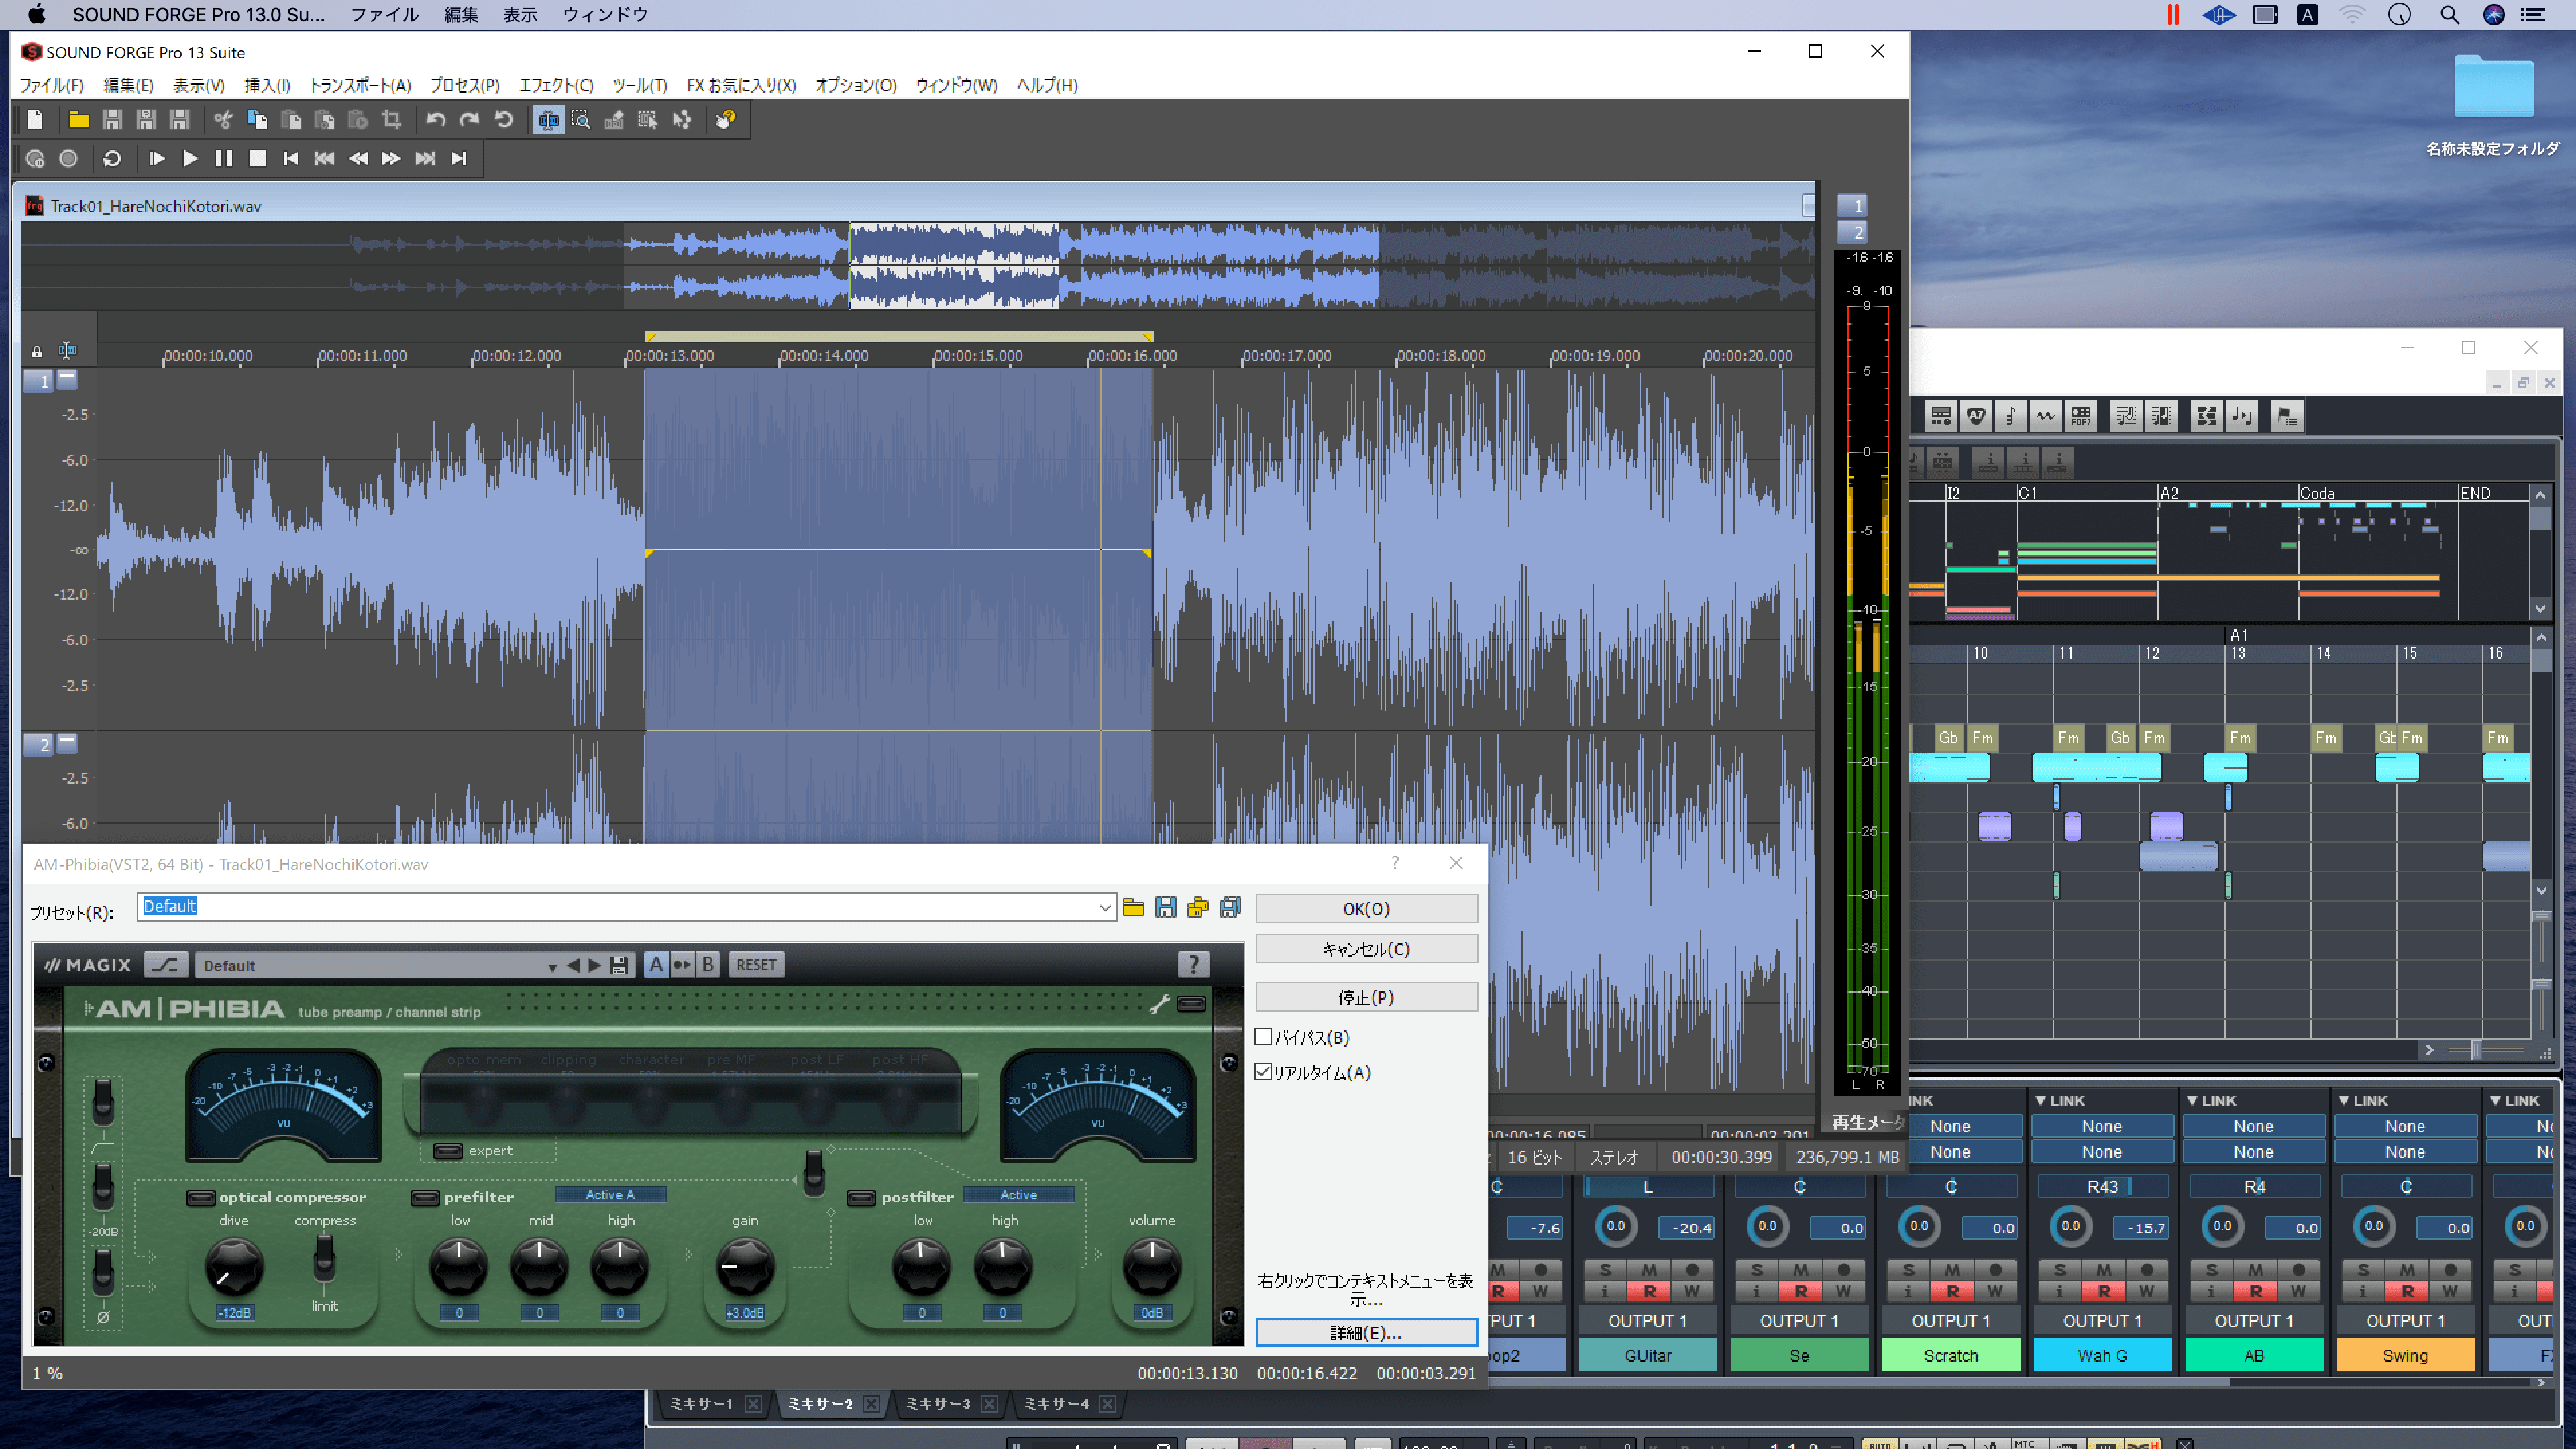Open the エフェクト(C) menu

coord(556,85)
